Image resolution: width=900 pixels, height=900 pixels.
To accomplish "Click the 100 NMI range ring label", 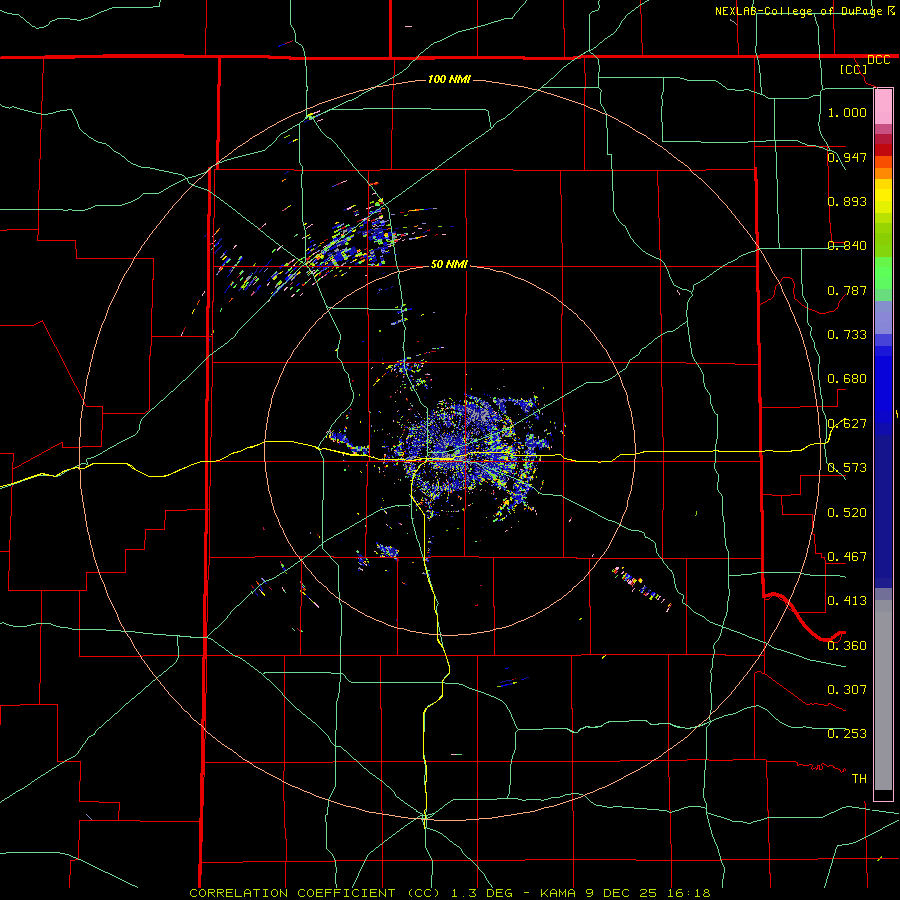I will [449, 79].
